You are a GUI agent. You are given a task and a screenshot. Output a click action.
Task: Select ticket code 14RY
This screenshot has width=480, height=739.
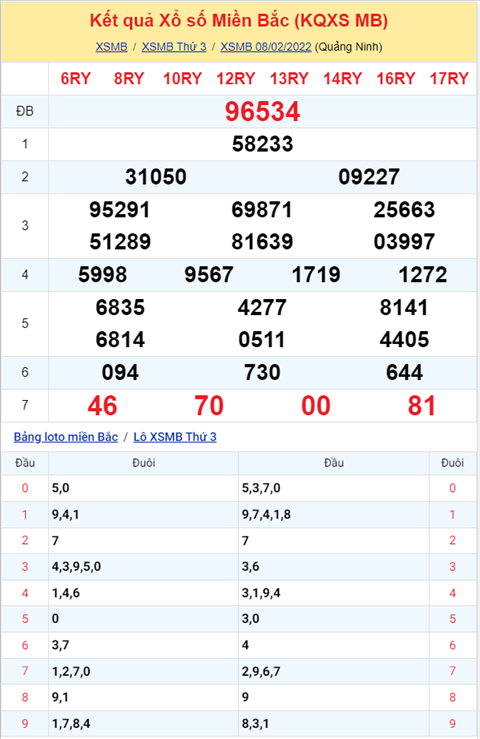[x=342, y=79]
